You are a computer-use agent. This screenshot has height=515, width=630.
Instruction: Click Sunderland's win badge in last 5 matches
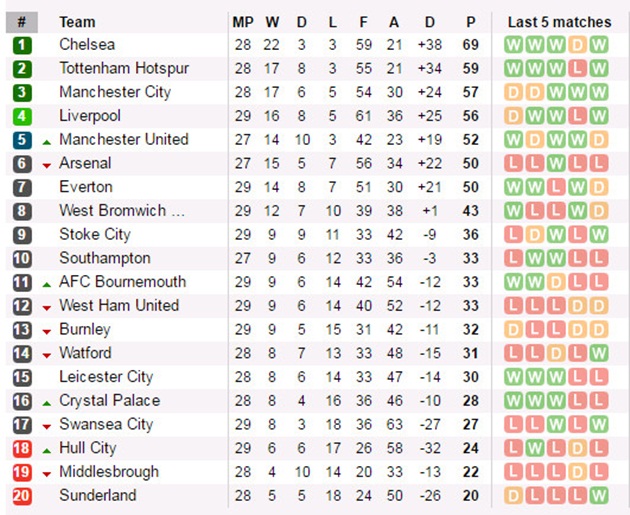coord(598,496)
